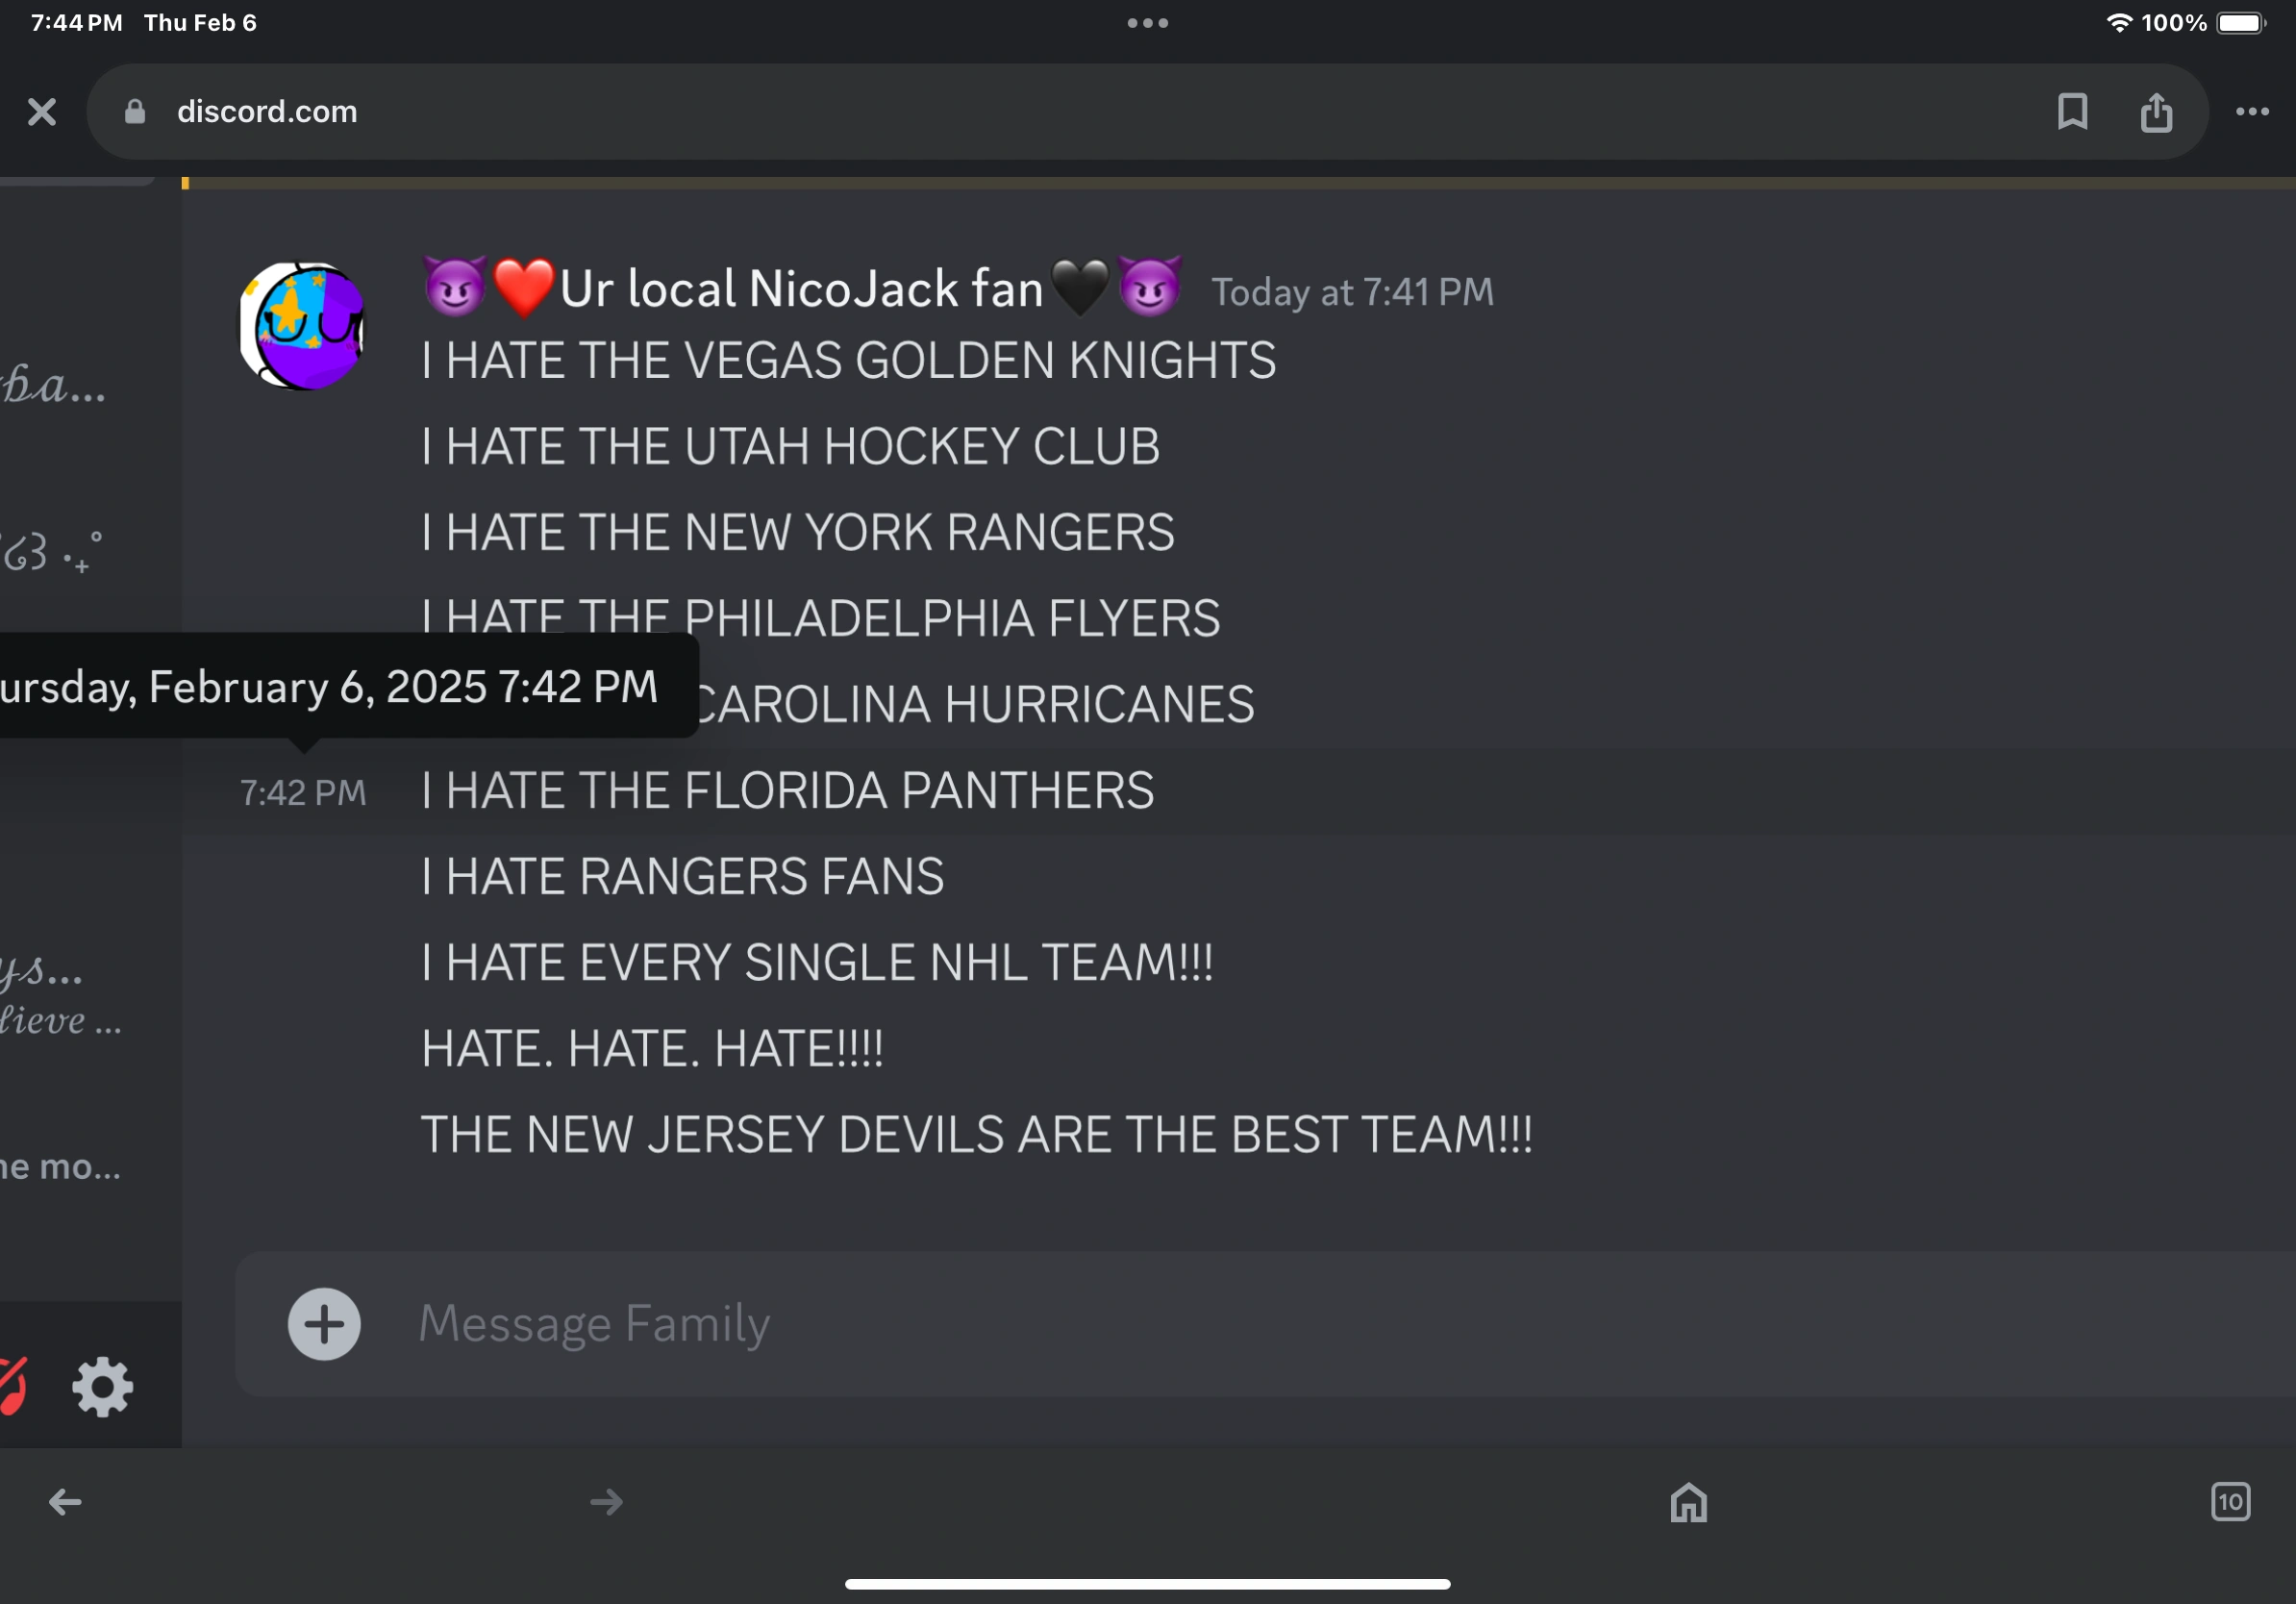Click the Ur local NicoJack fan username

[800, 289]
